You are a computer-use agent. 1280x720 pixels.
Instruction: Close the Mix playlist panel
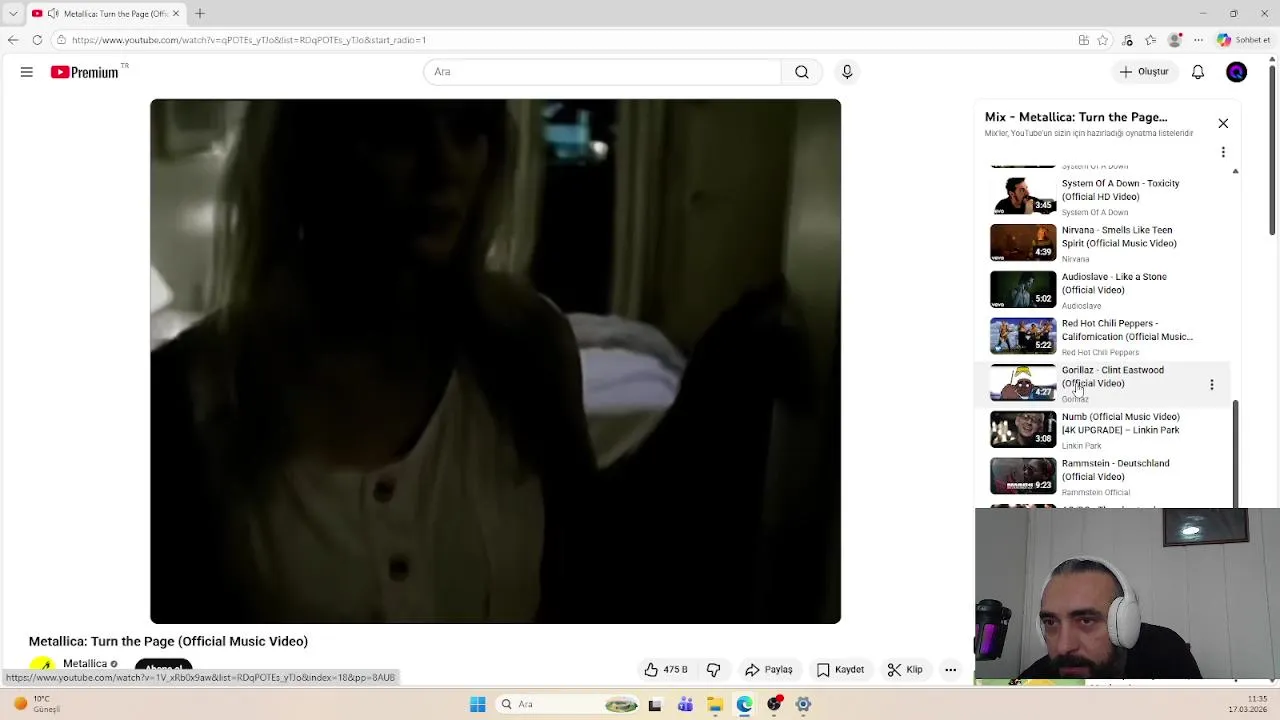[x=1223, y=123]
